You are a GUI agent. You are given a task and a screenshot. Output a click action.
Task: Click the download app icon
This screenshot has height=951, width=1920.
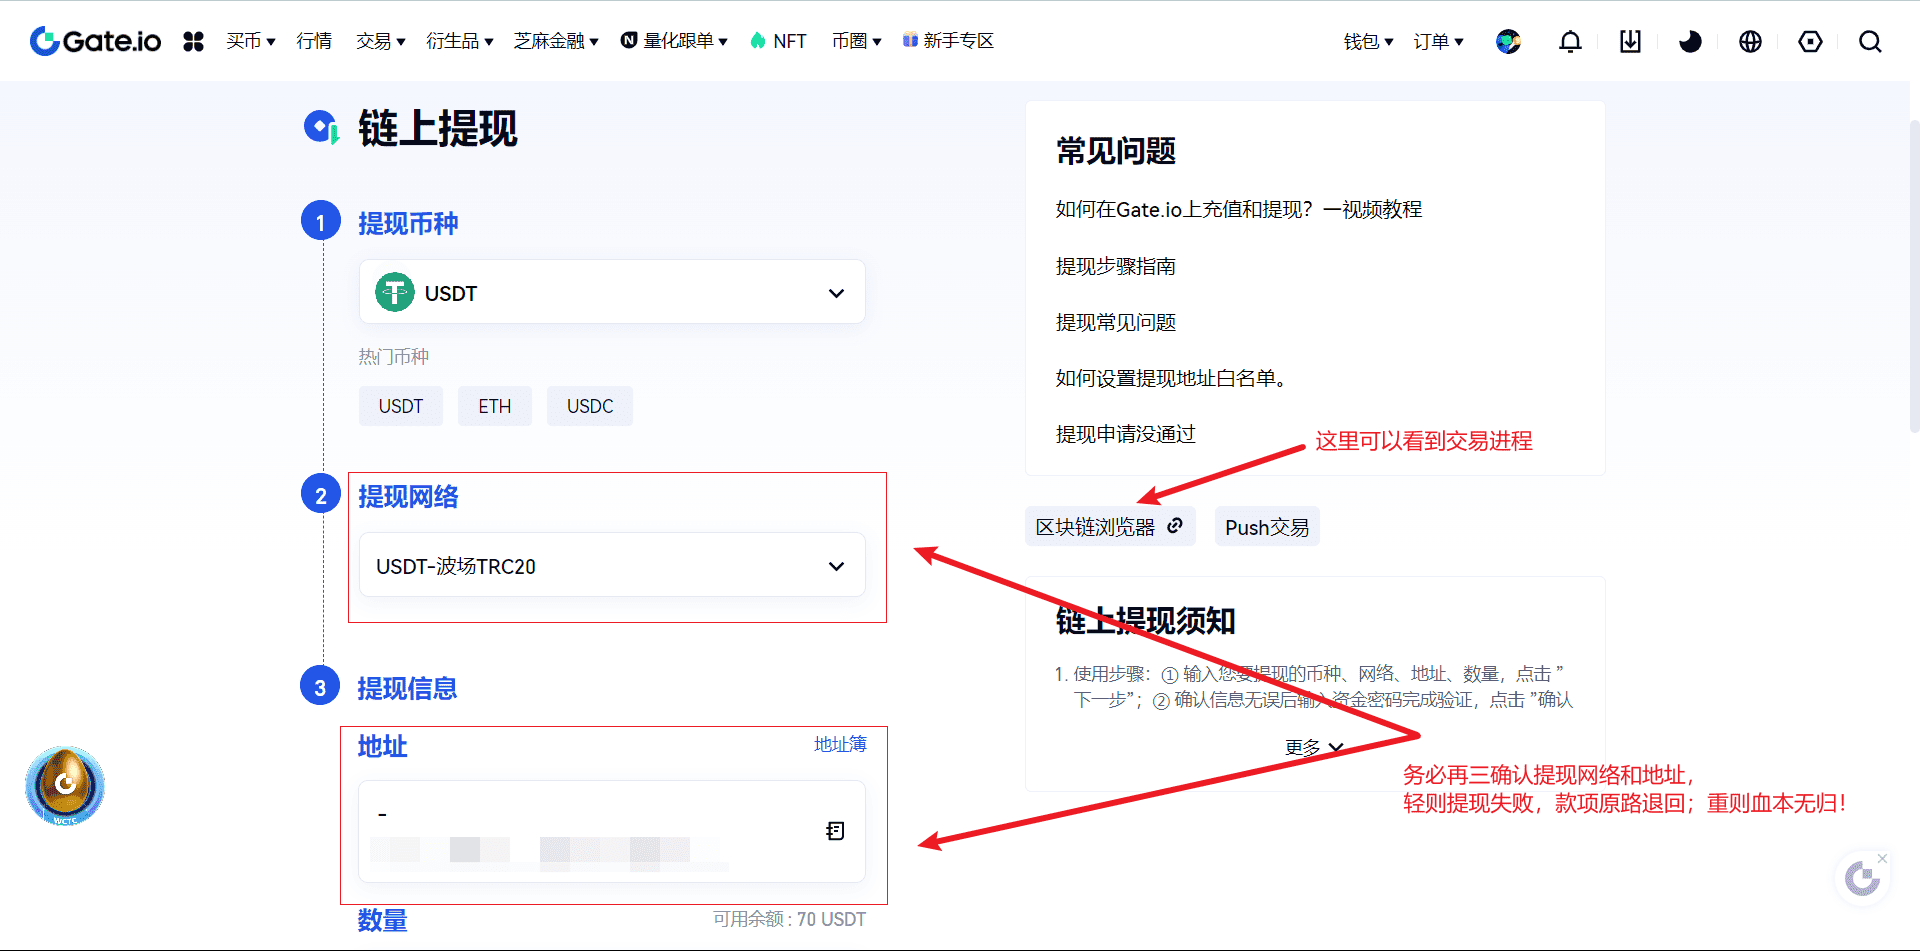tap(1630, 41)
